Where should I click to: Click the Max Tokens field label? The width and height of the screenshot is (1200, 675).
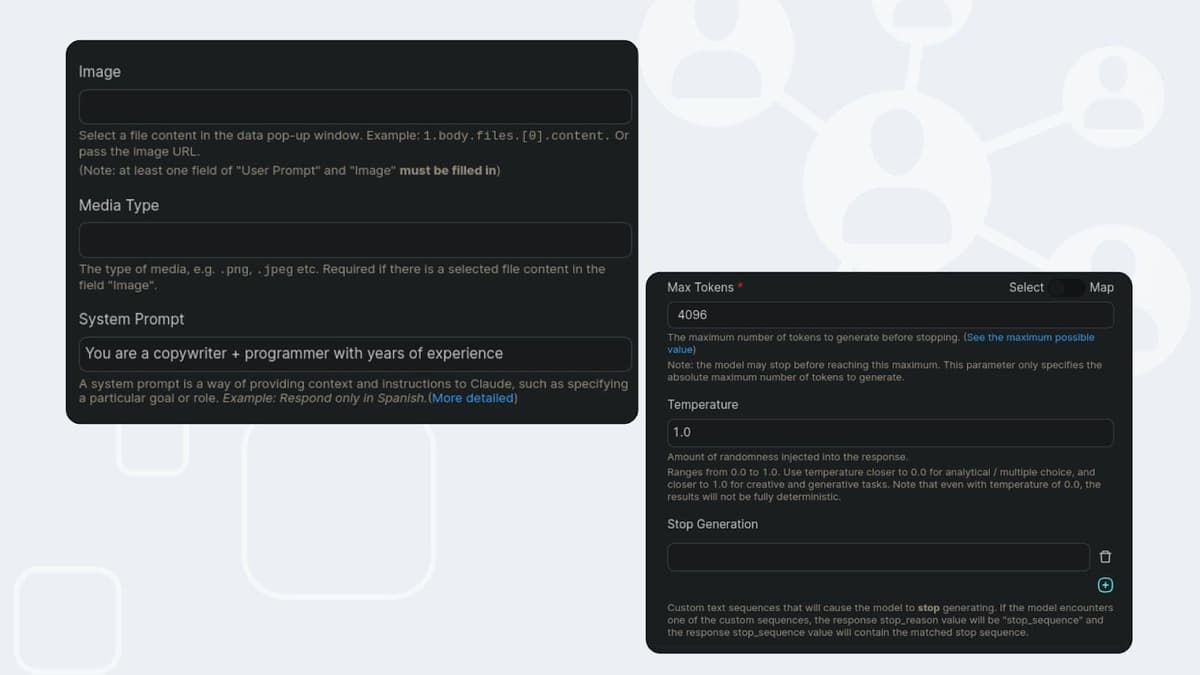pyautogui.click(x=700, y=288)
